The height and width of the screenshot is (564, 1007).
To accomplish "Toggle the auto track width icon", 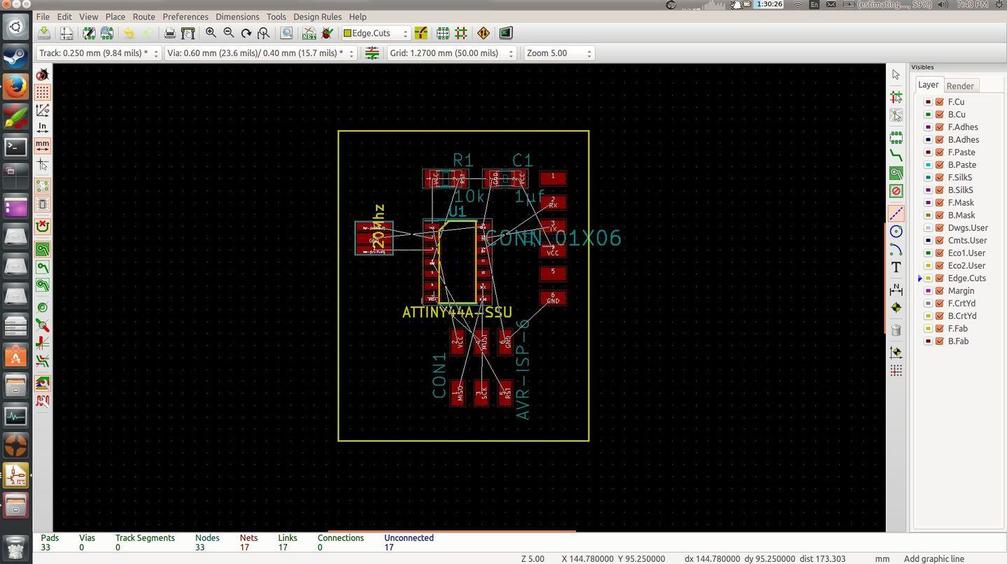I will (x=372, y=53).
